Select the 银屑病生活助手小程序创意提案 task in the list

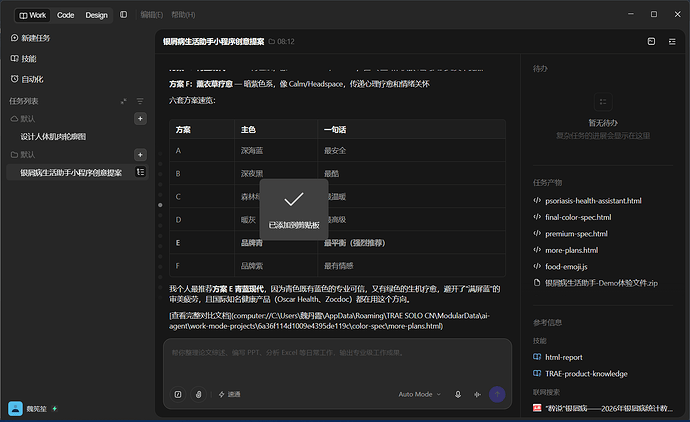[x=71, y=172]
